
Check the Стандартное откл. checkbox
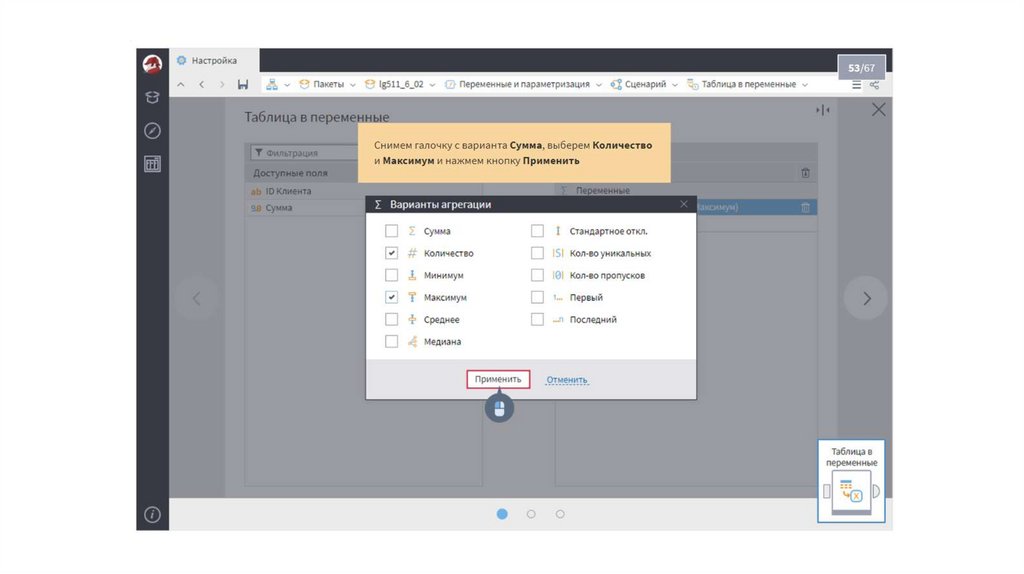537,231
